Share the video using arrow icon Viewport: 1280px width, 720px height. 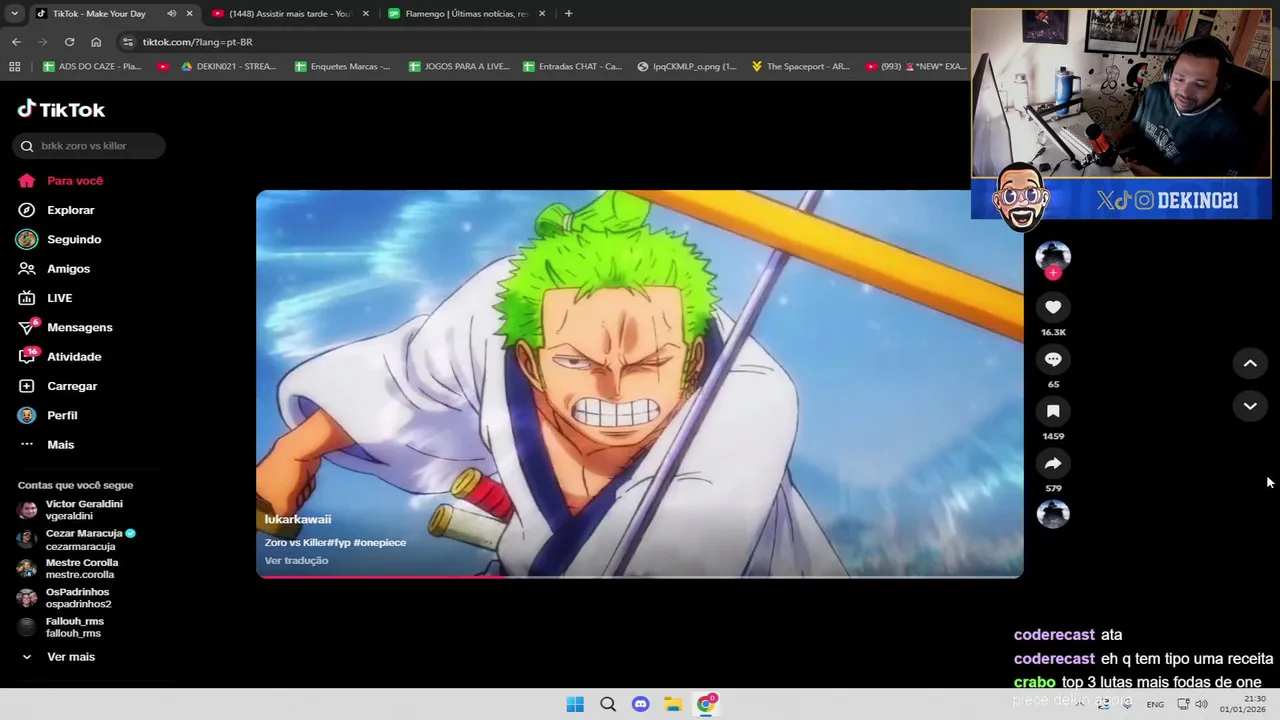[x=1053, y=463]
